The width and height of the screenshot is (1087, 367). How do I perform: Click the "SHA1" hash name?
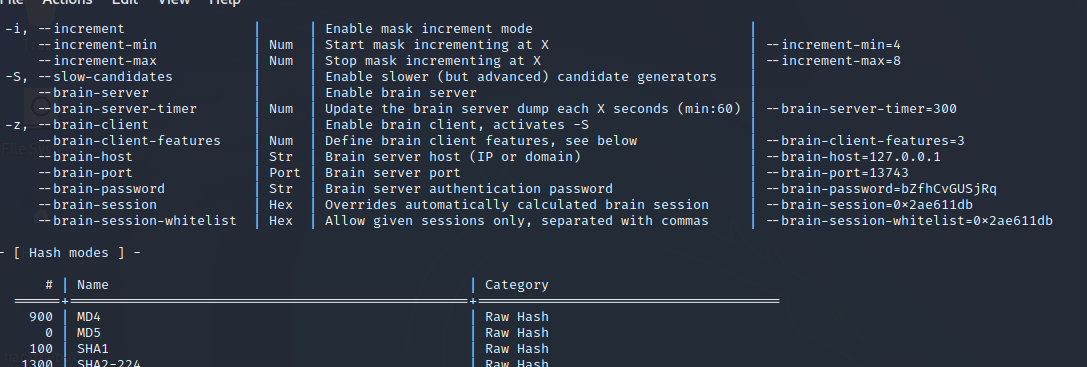(x=93, y=348)
